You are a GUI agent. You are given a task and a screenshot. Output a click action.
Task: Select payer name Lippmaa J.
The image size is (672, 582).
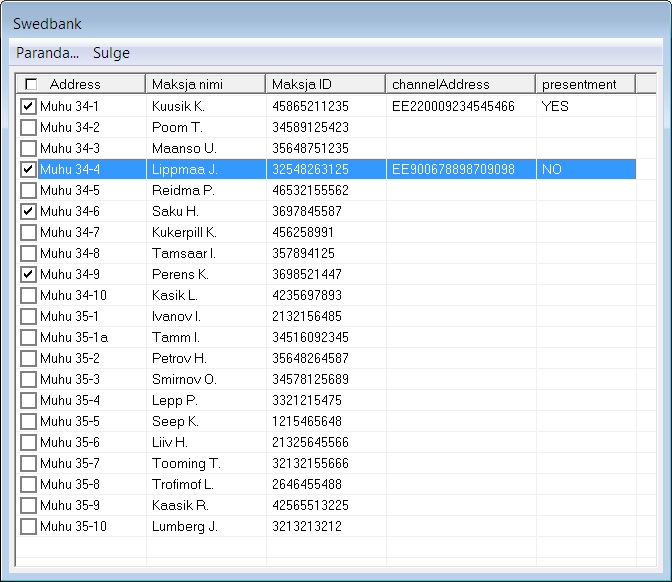click(185, 169)
